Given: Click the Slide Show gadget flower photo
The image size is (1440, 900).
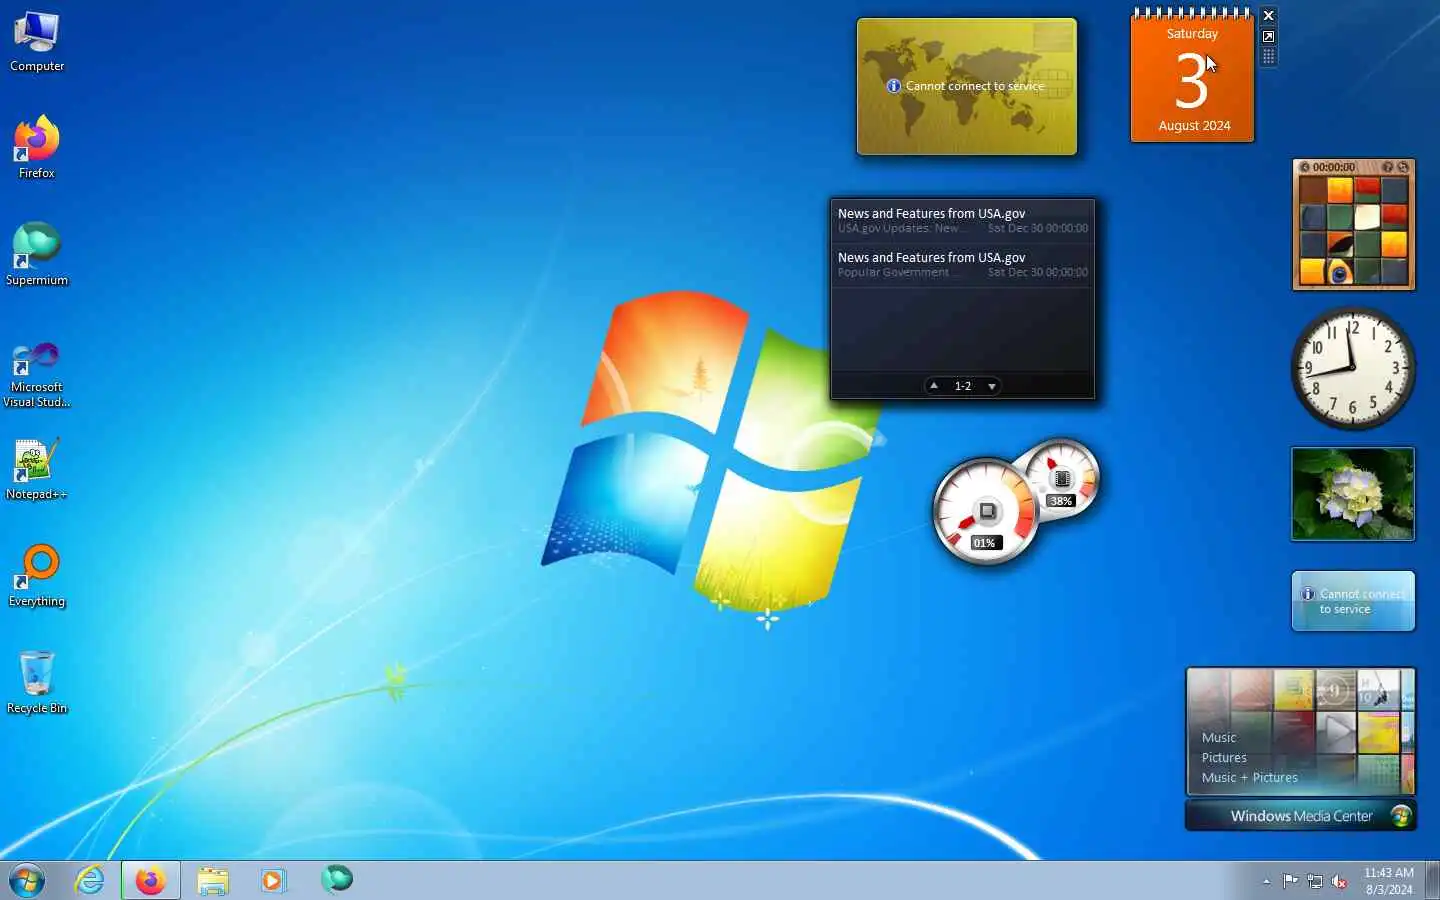Looking at the screenshot, I should pos(1353,494).
